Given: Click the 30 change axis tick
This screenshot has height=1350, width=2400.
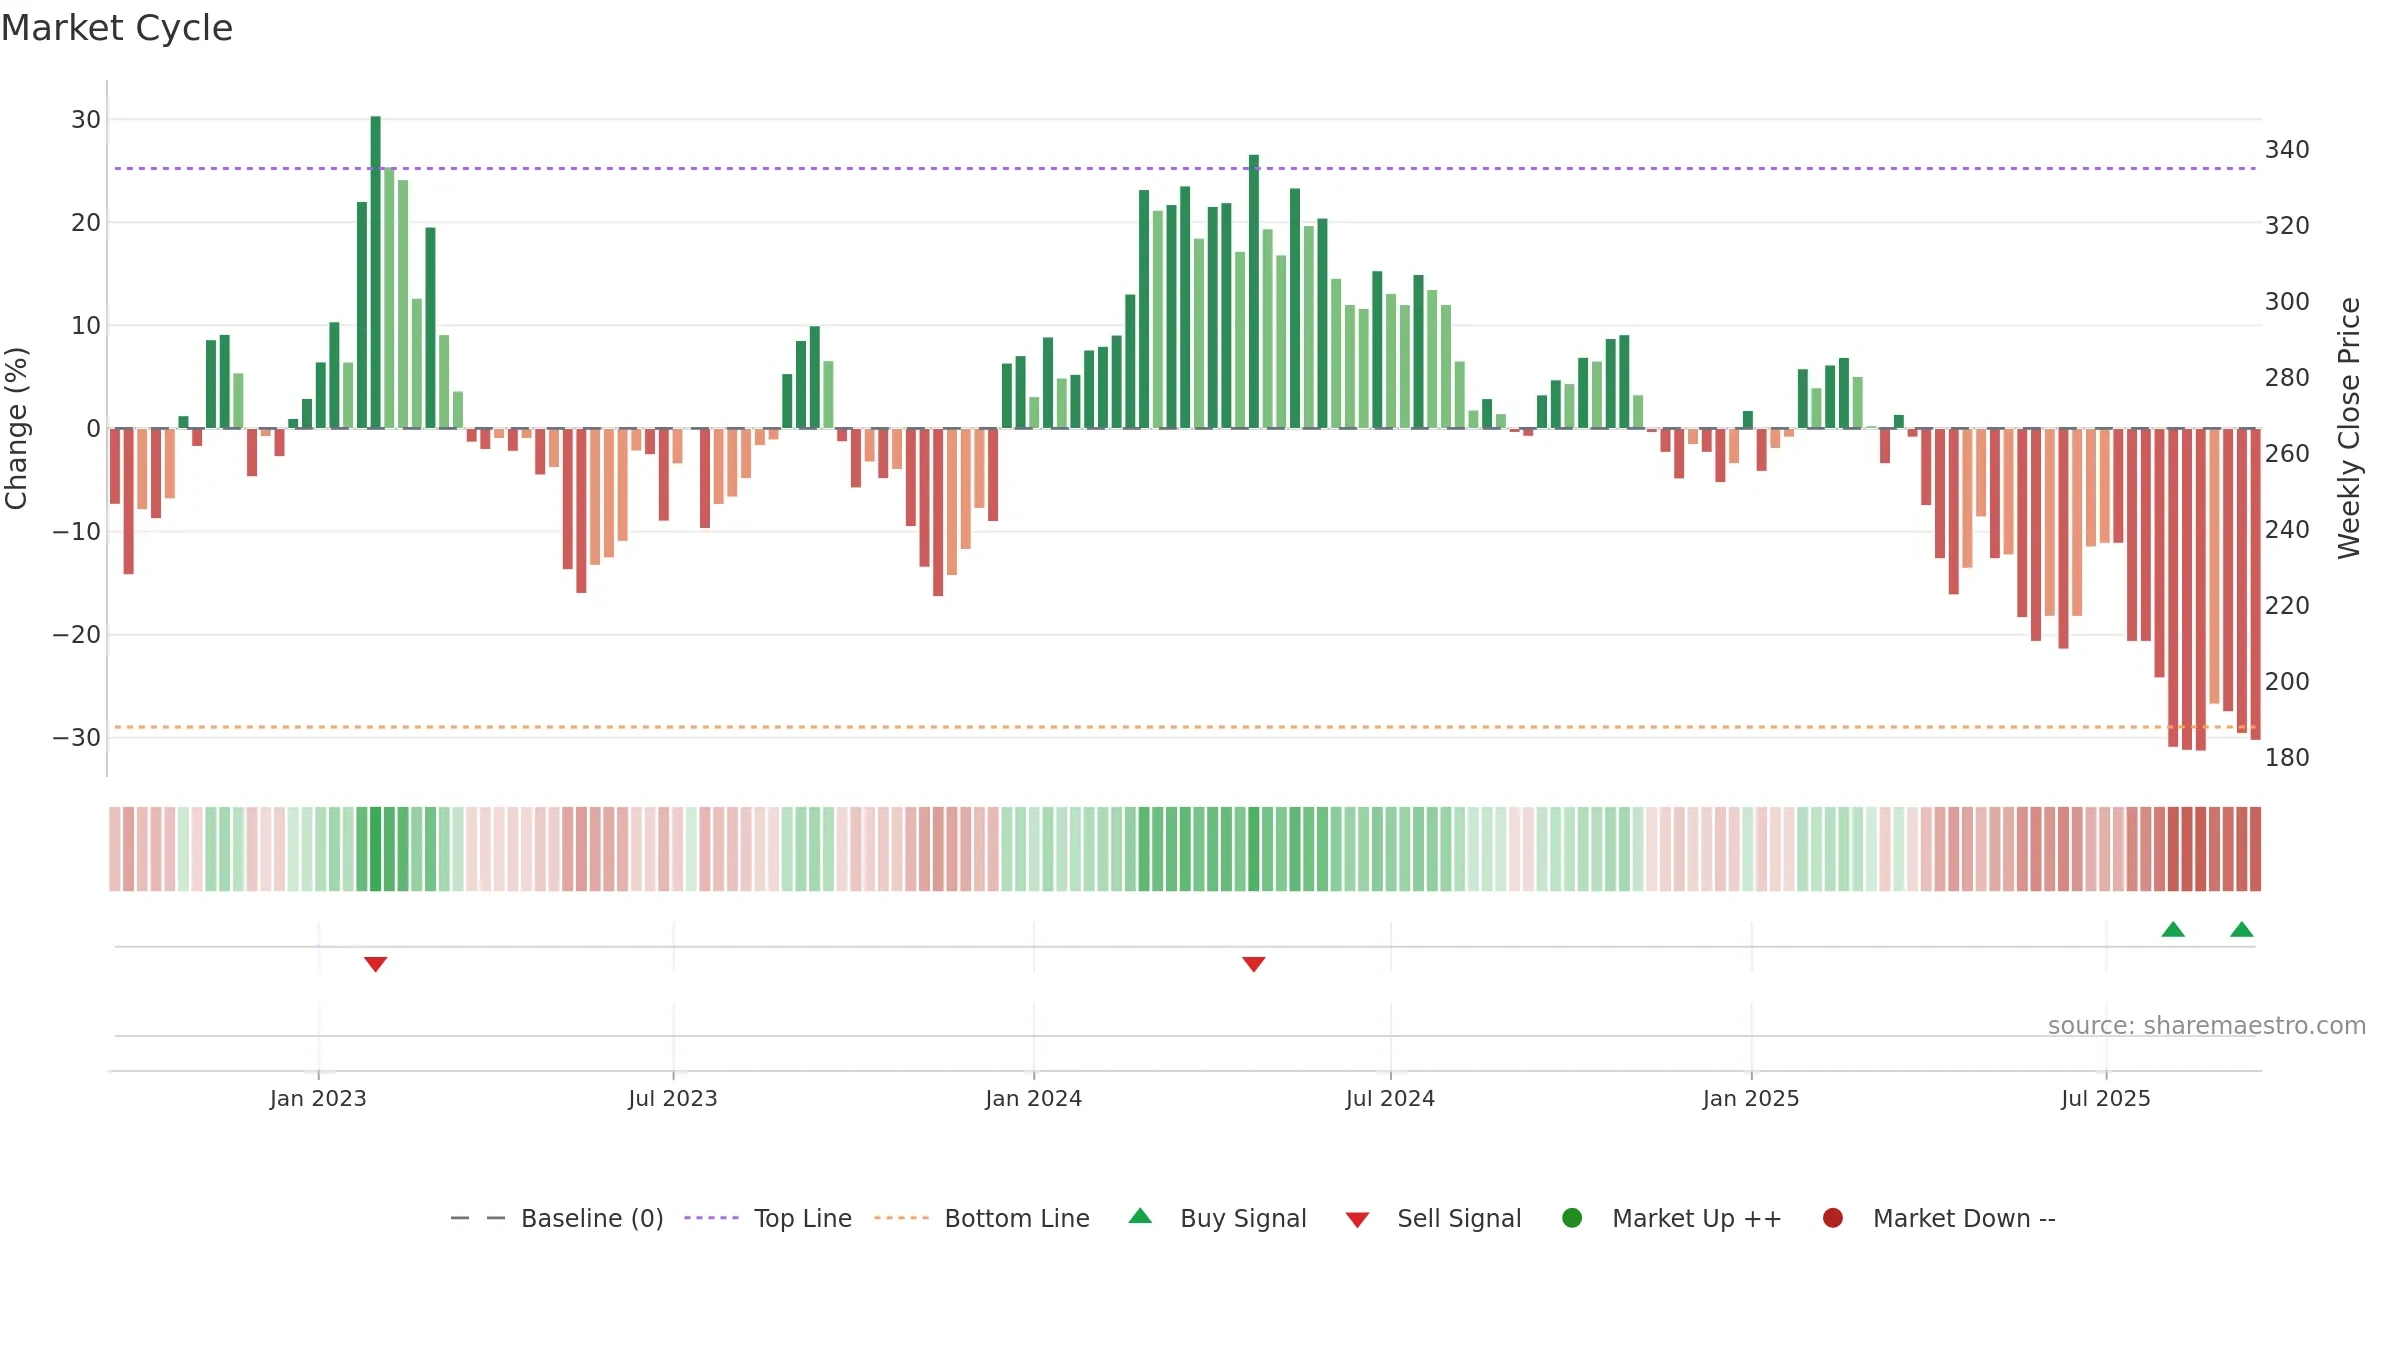Looking at the screenshot, I should coord(86,119).
